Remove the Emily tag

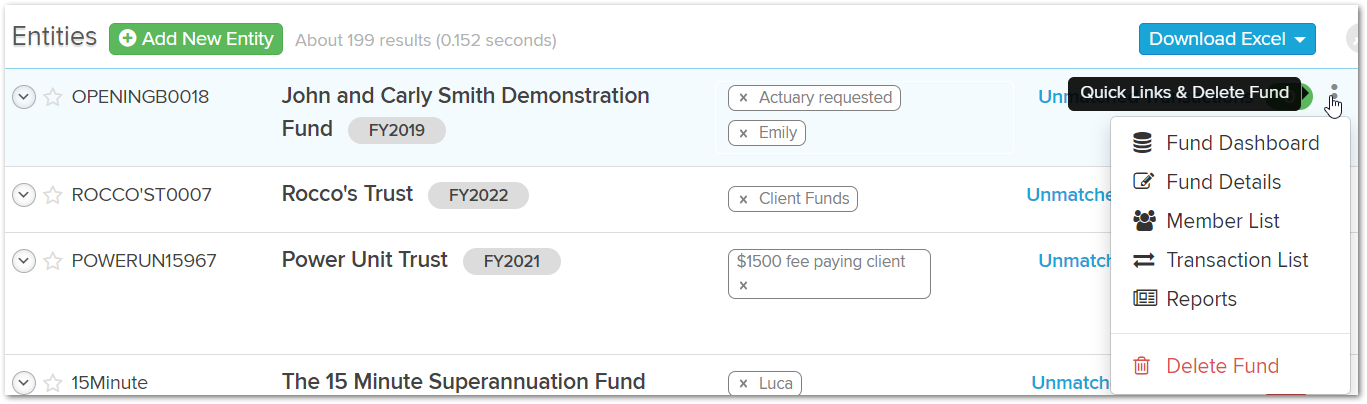coord(743,133)
